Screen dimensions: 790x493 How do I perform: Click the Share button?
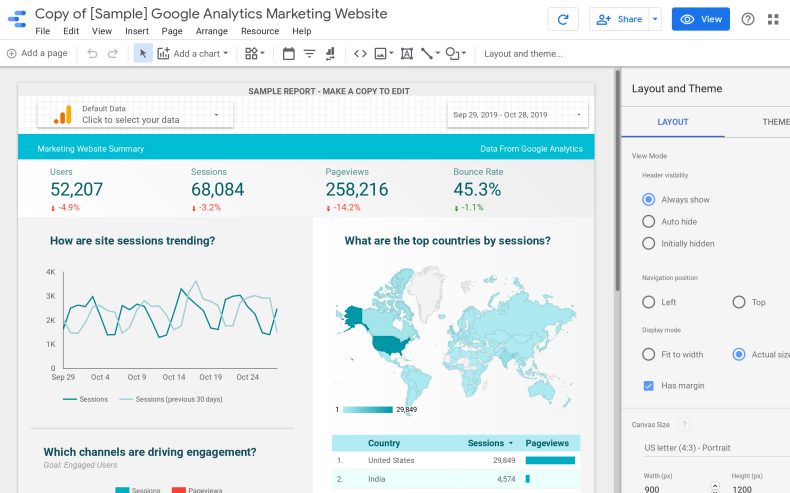point(619,19)
